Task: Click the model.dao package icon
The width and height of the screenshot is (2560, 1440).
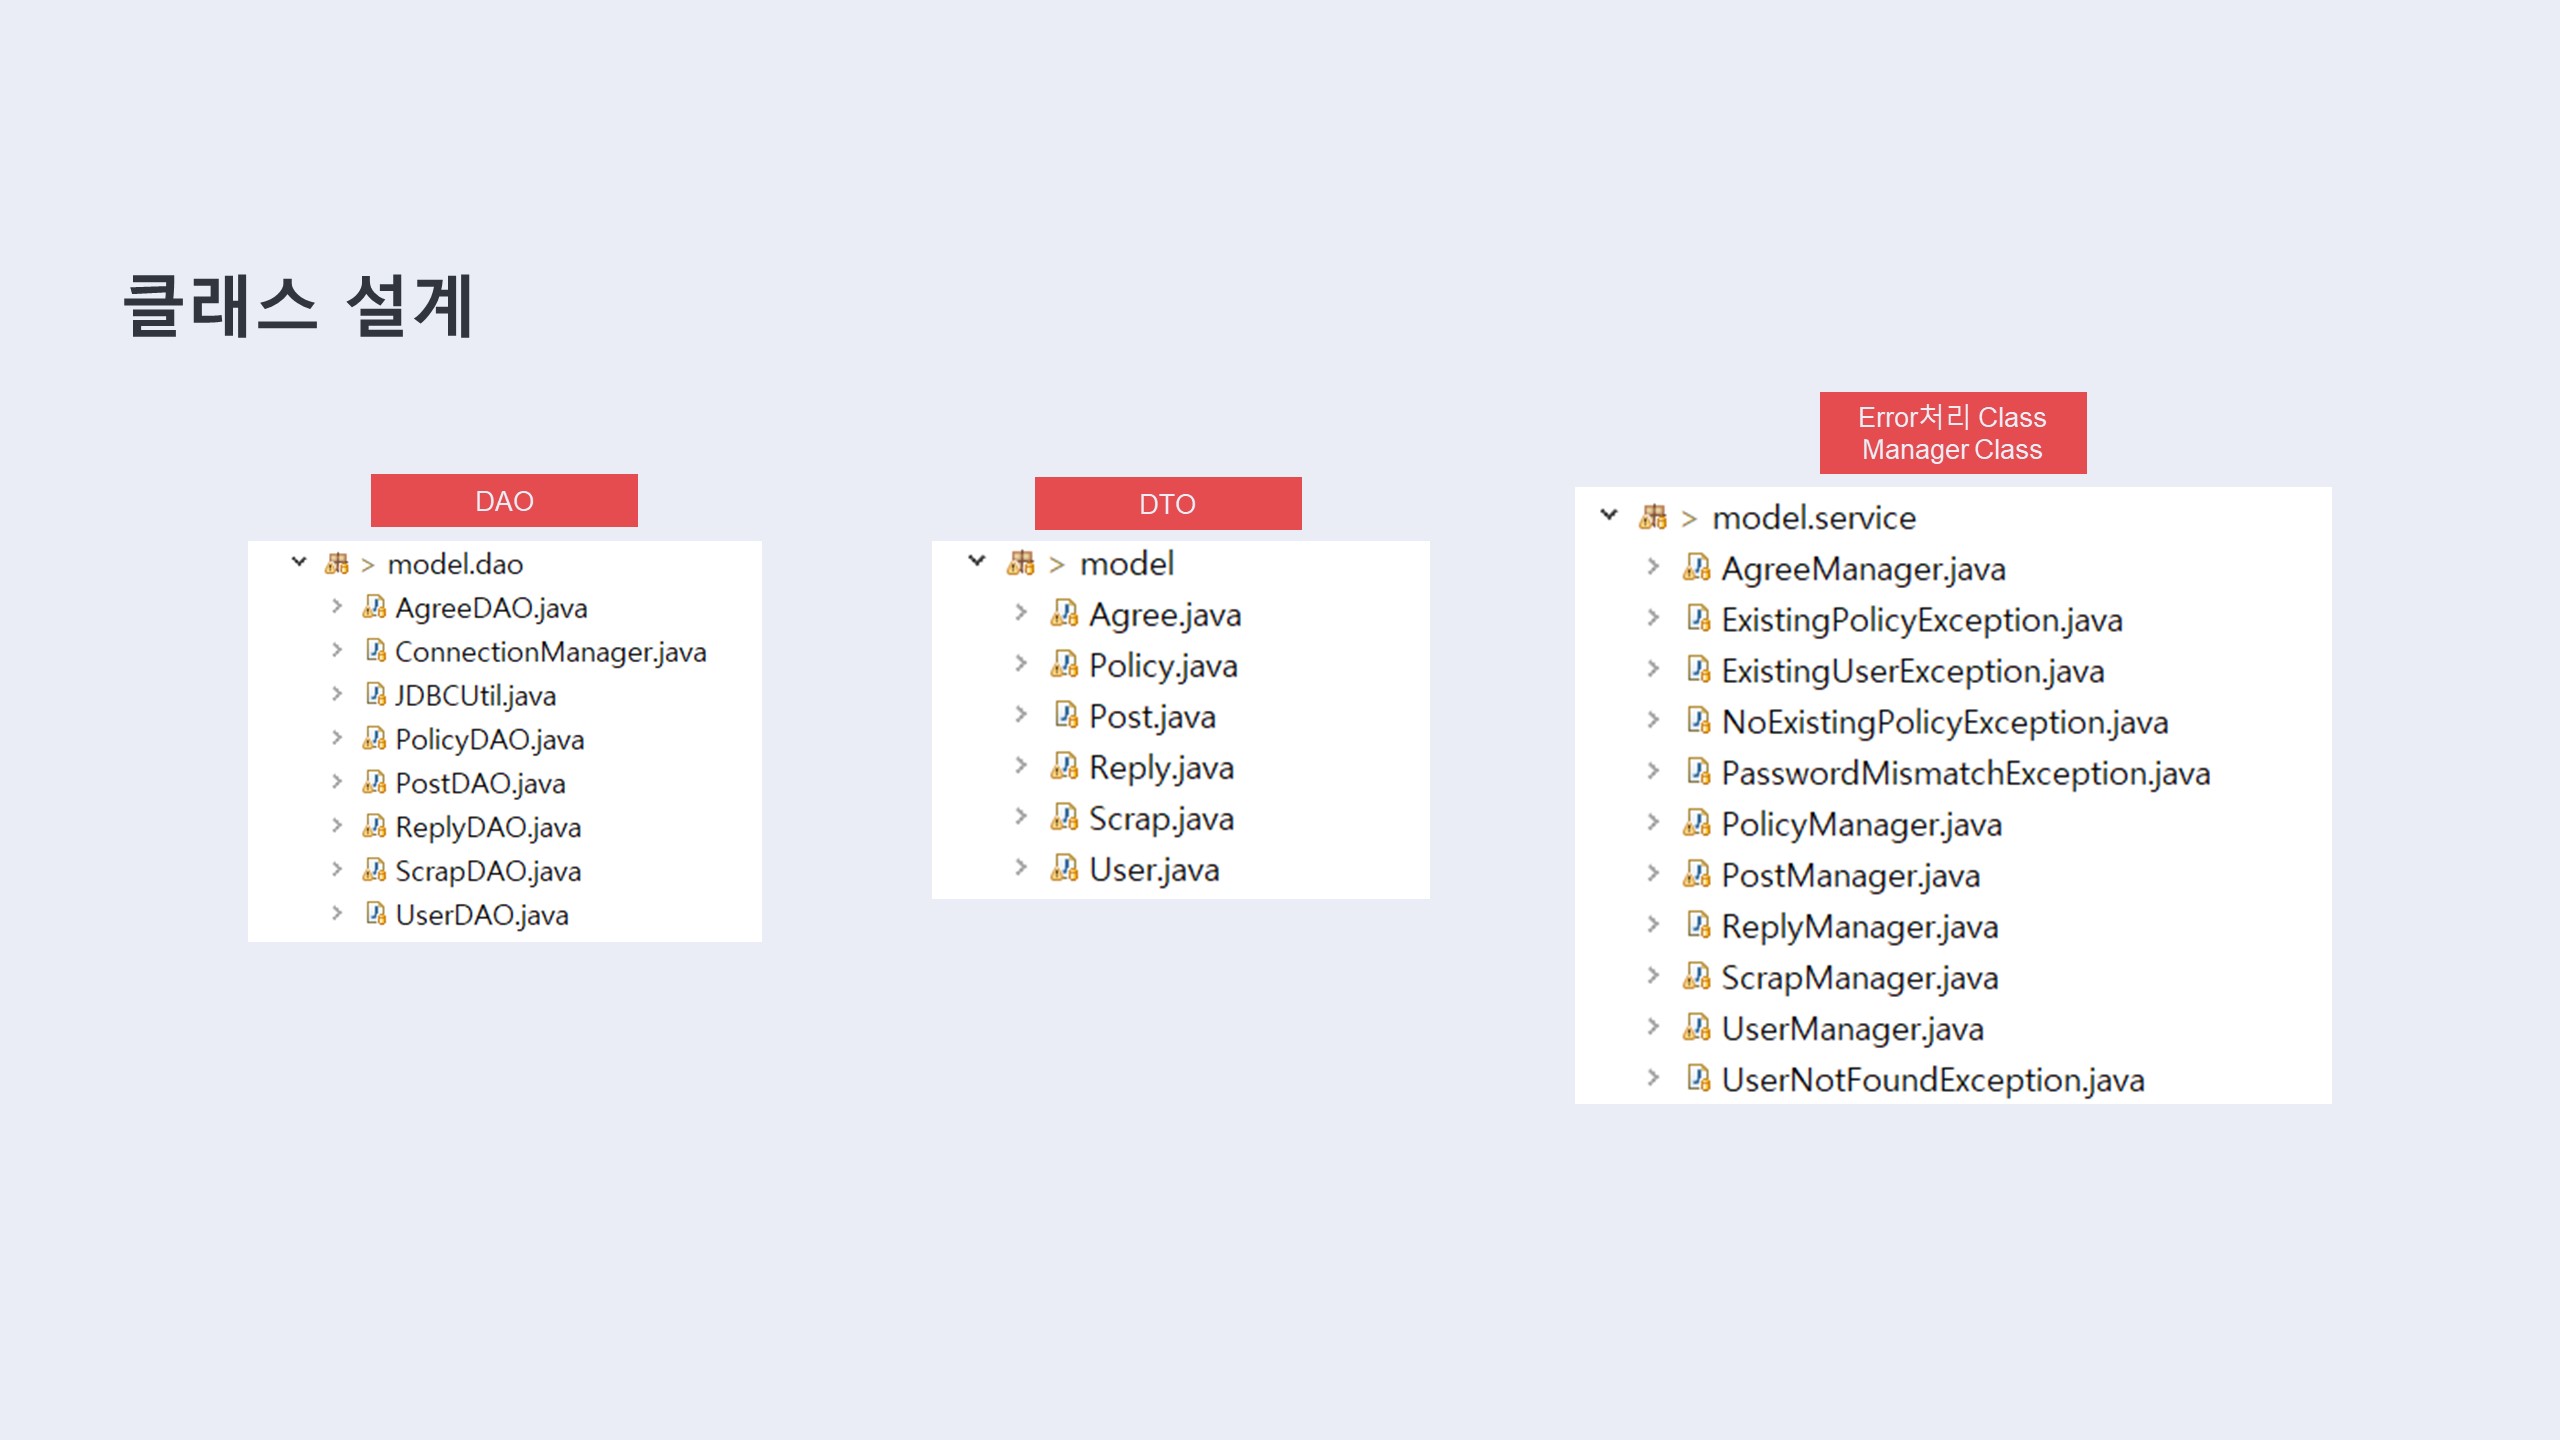Action: [x=337, y=564]
